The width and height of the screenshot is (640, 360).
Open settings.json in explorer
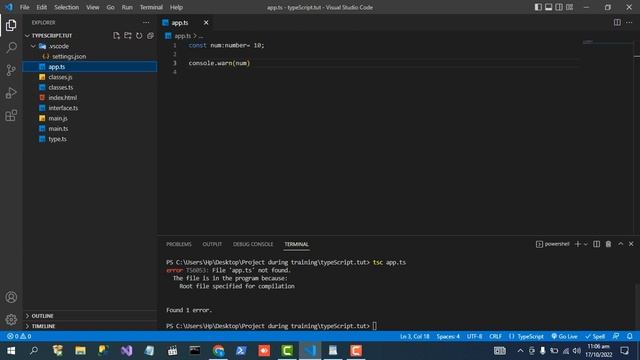click(x=89, y=56)
